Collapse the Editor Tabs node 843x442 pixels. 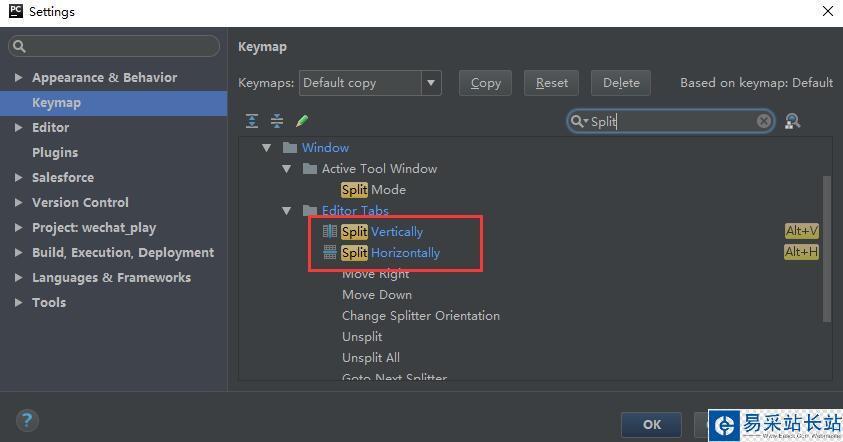point(287,210)
